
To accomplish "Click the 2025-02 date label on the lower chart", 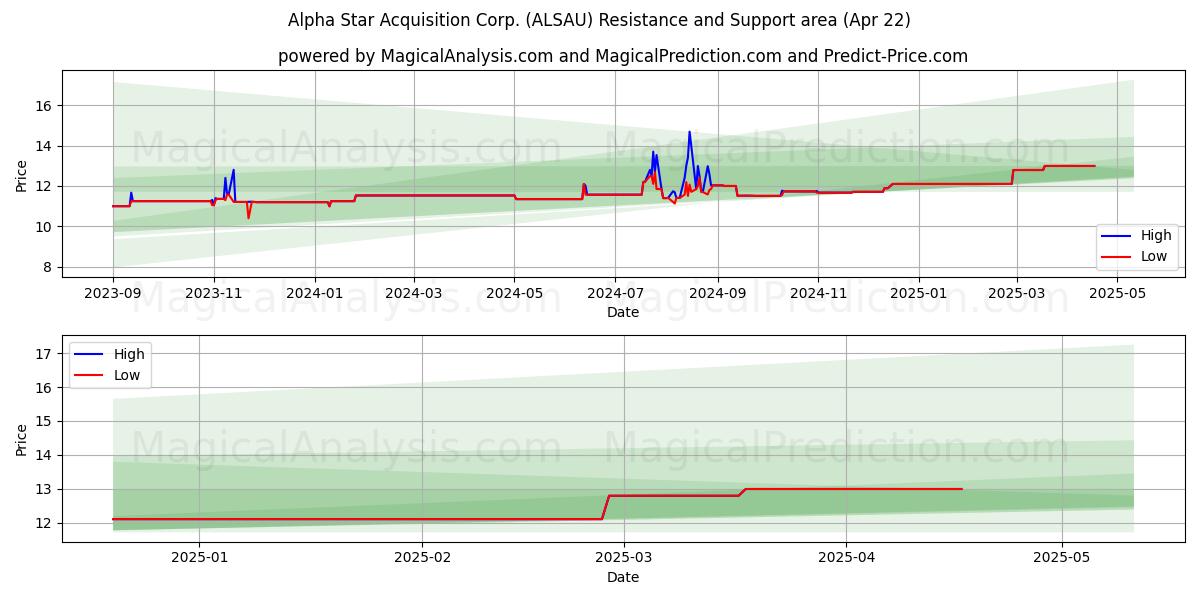I will pyautogui.click(x=422, y=559).
